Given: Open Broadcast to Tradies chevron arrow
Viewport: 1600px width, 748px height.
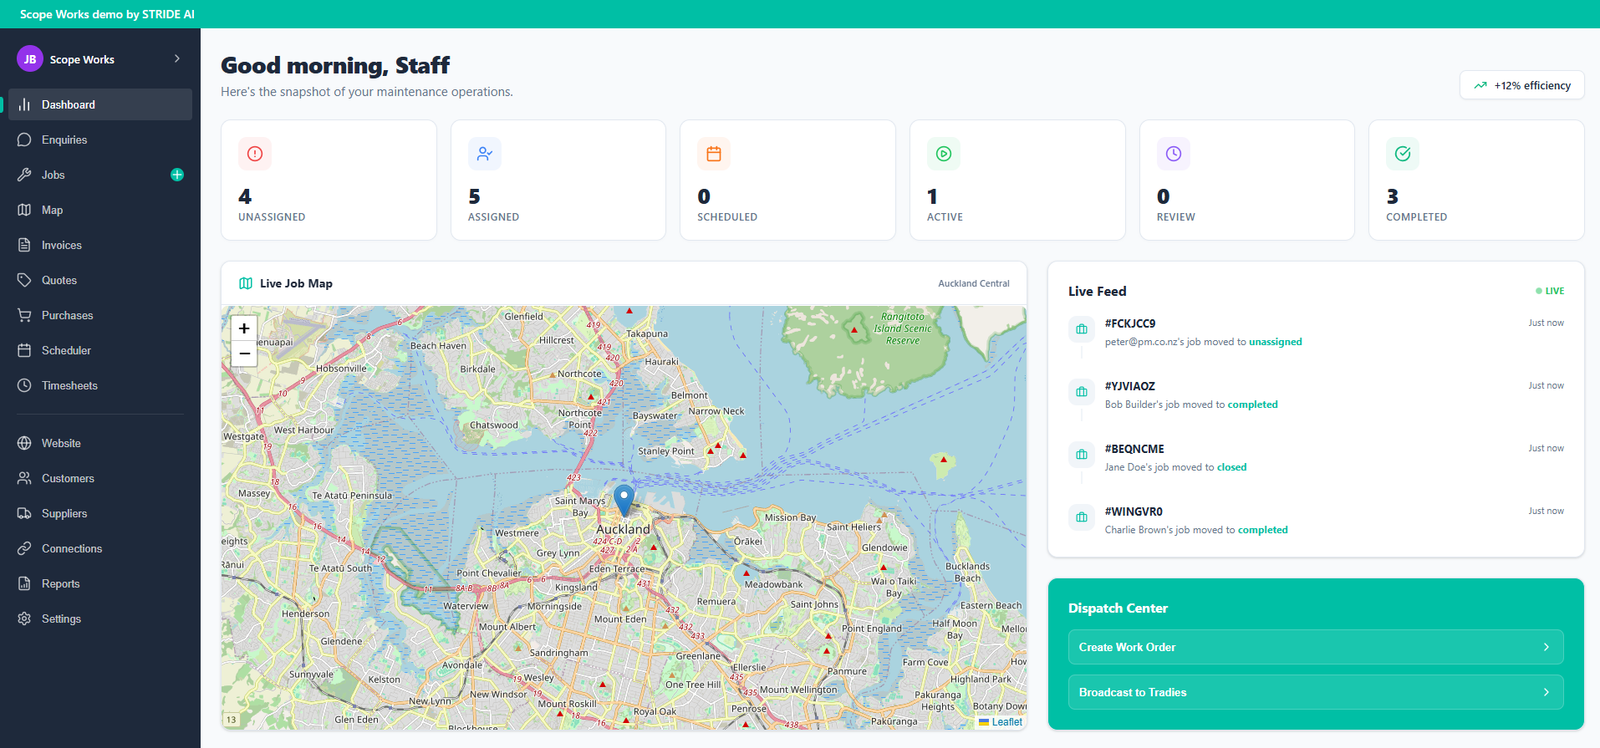Looking at the screenshot, I should pyautogui.click(x=1546, y=692).
